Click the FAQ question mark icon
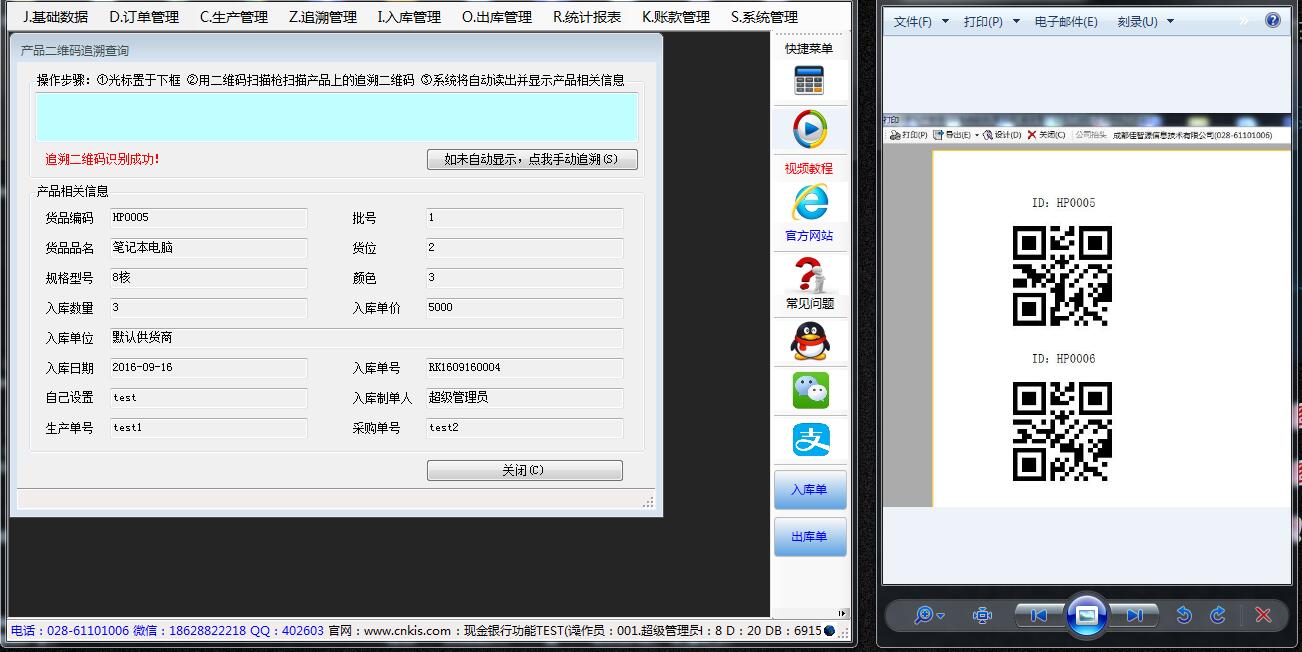The image size is (1302, 652). pyautogui.click(x=809, y=274)
